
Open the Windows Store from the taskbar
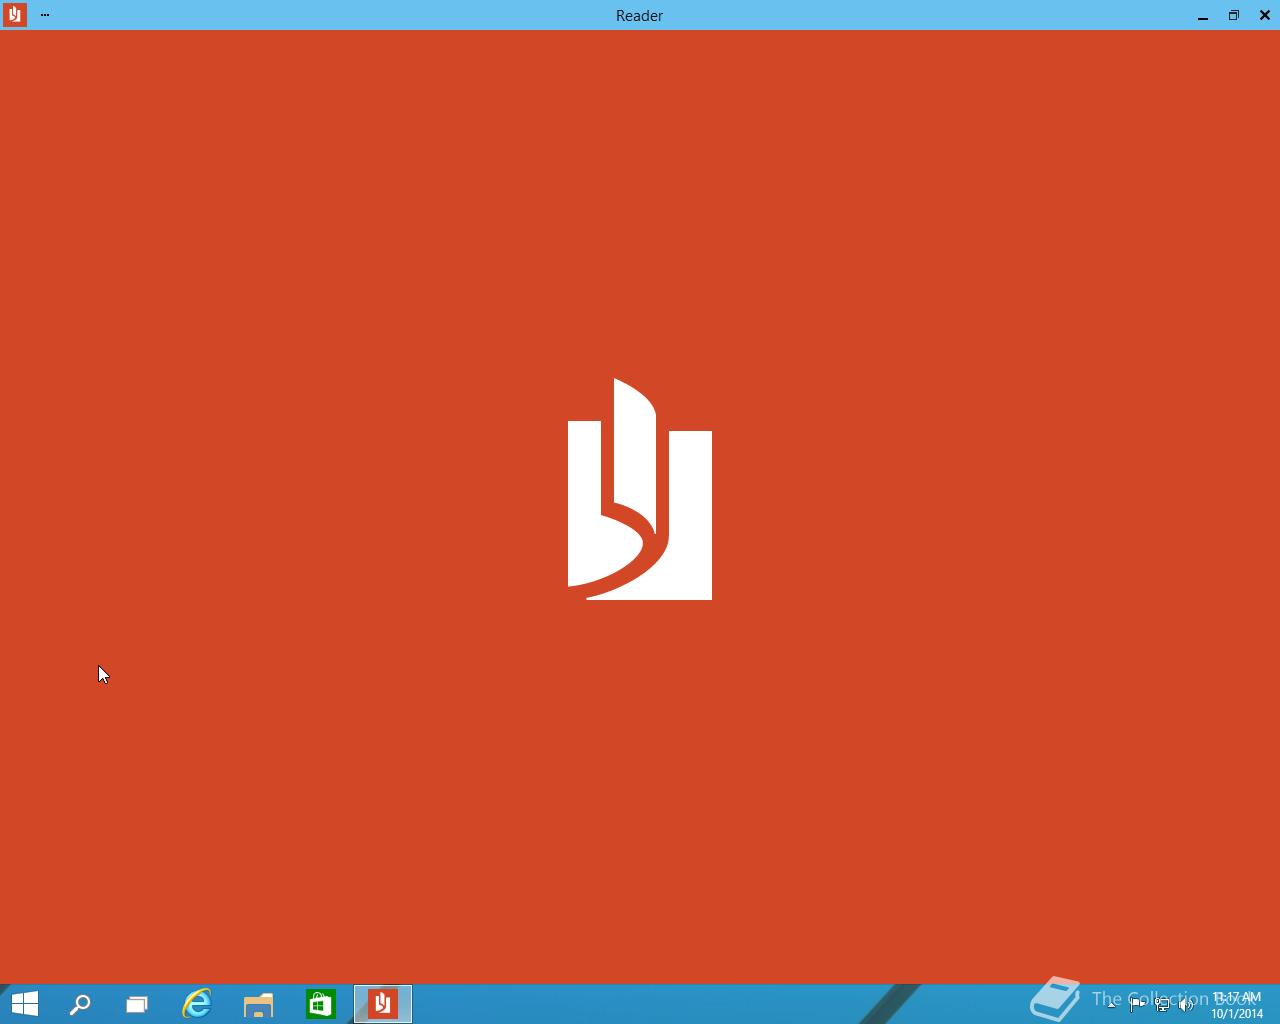point(321,1004)
